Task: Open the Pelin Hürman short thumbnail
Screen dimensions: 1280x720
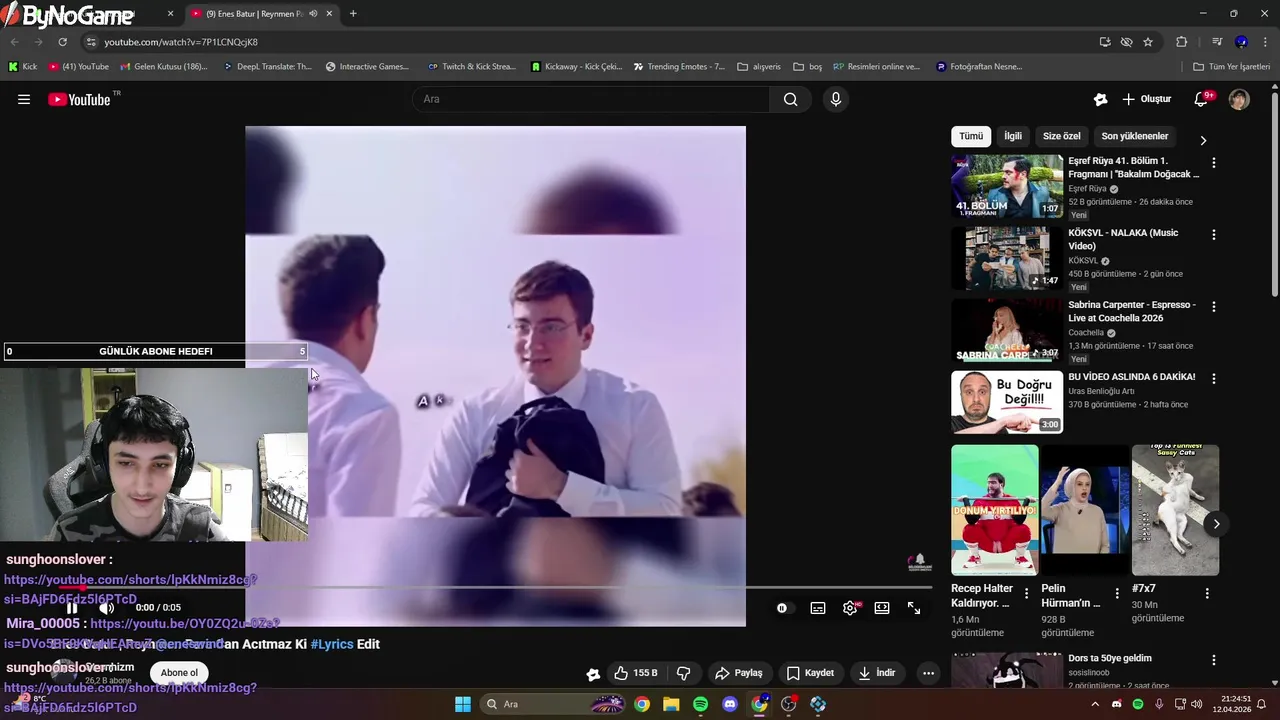Action: click(1085, 510)
